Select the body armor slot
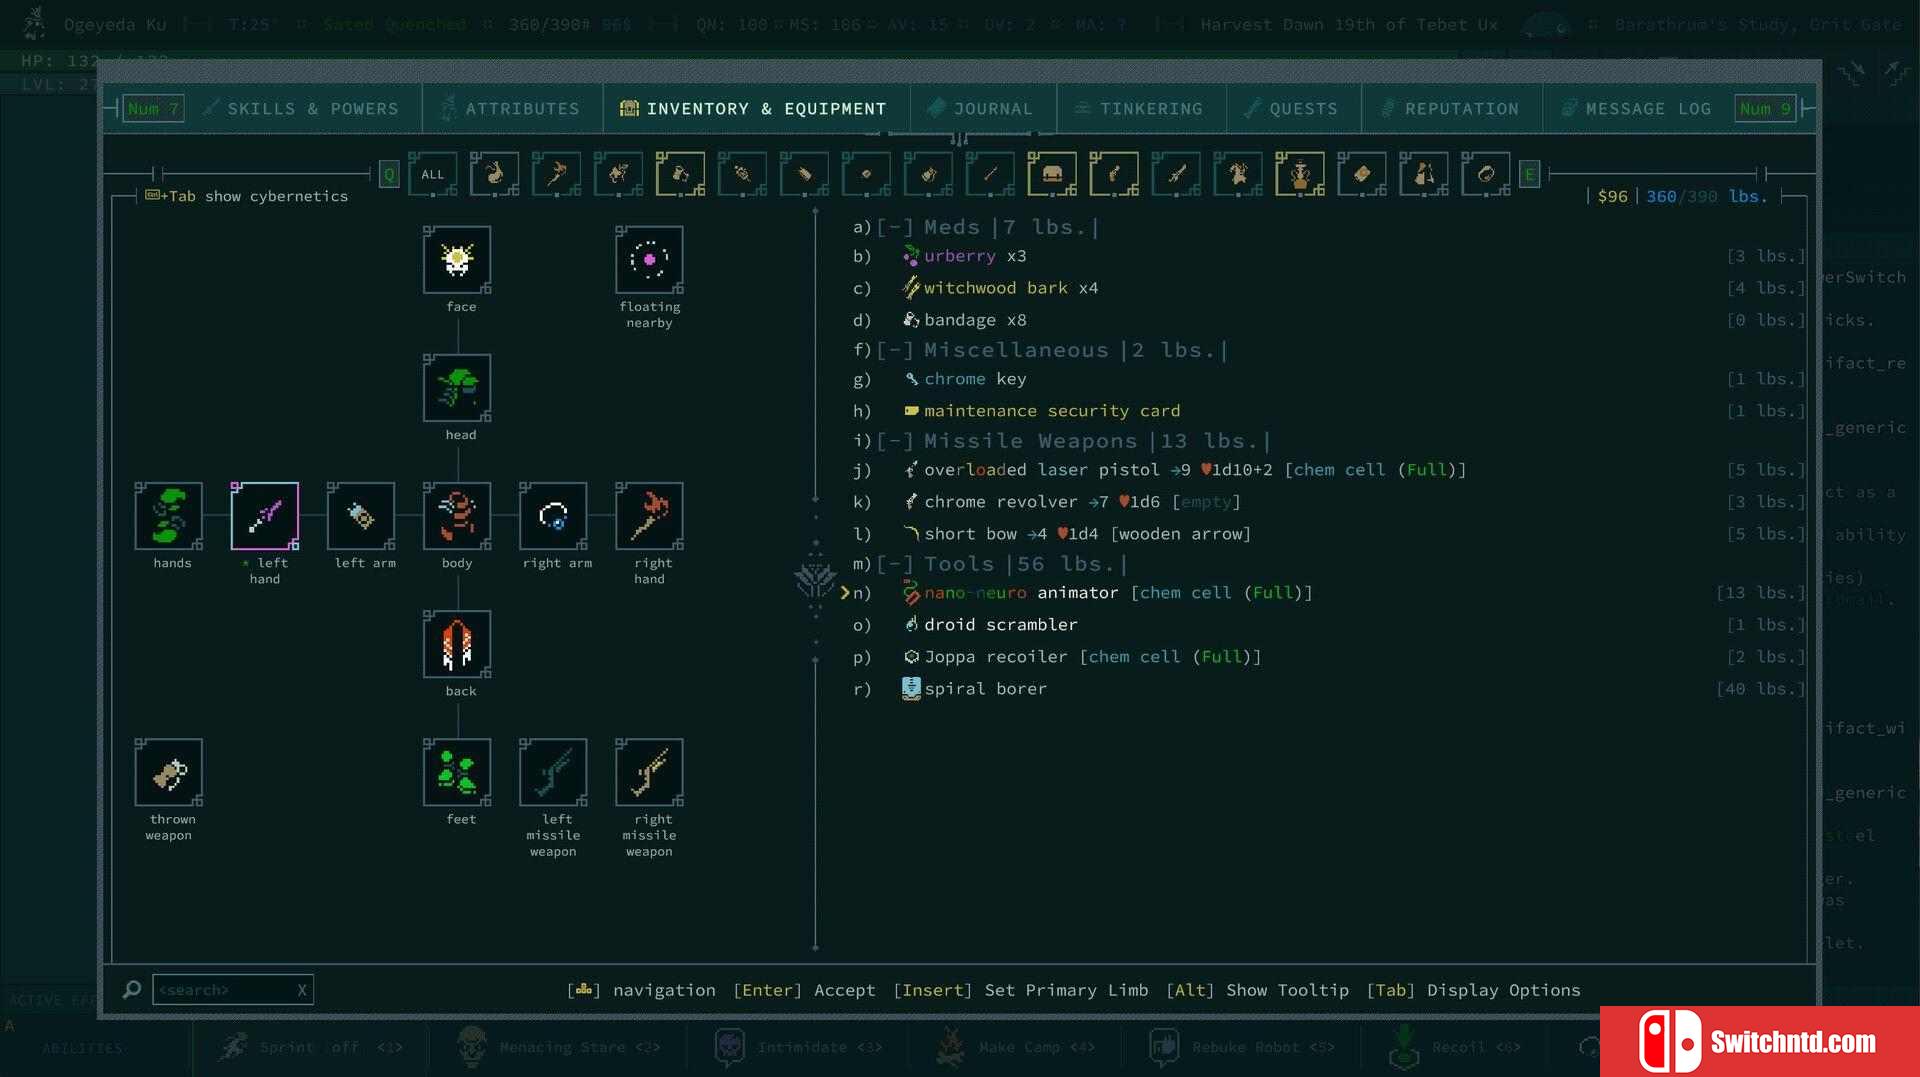 pyautogui.click(x=457, y=515)
